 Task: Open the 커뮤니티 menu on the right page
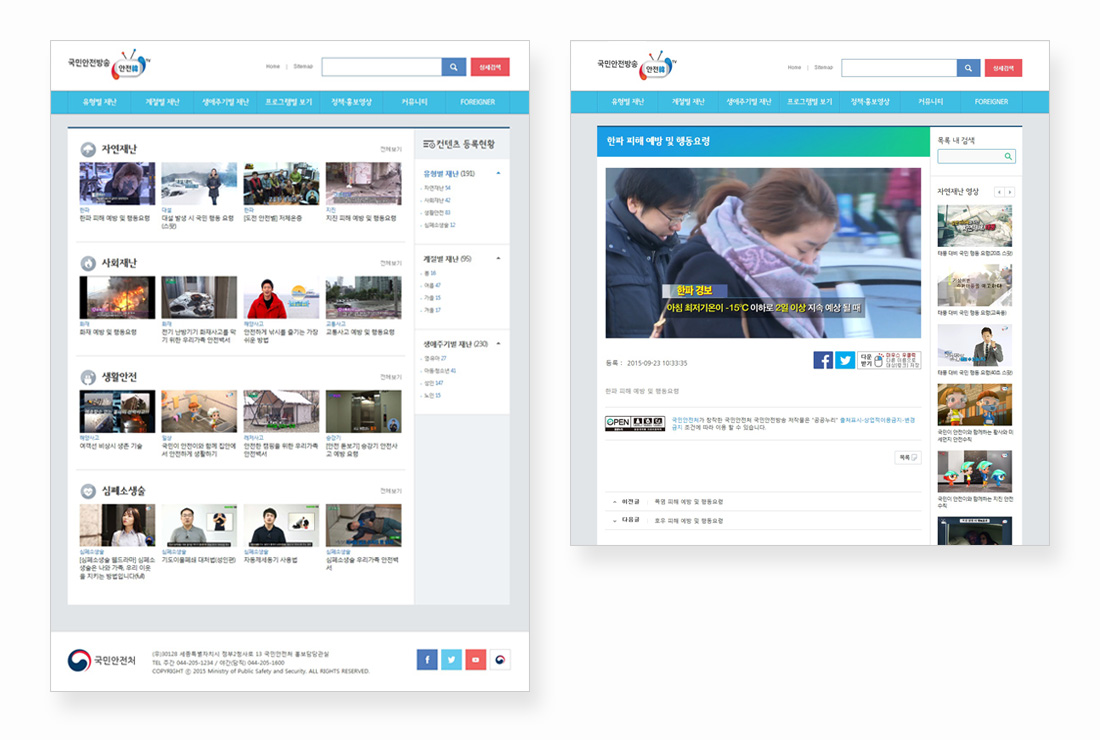(930, 102)
